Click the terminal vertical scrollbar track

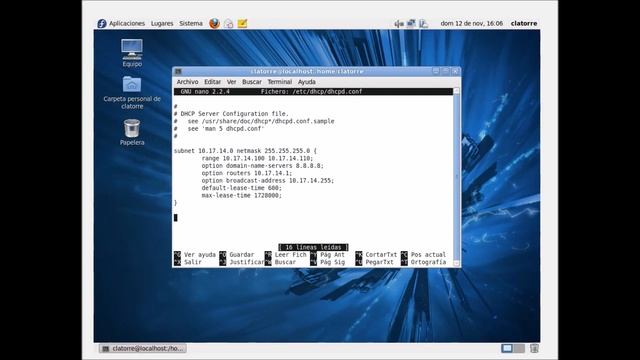(456, 177)
